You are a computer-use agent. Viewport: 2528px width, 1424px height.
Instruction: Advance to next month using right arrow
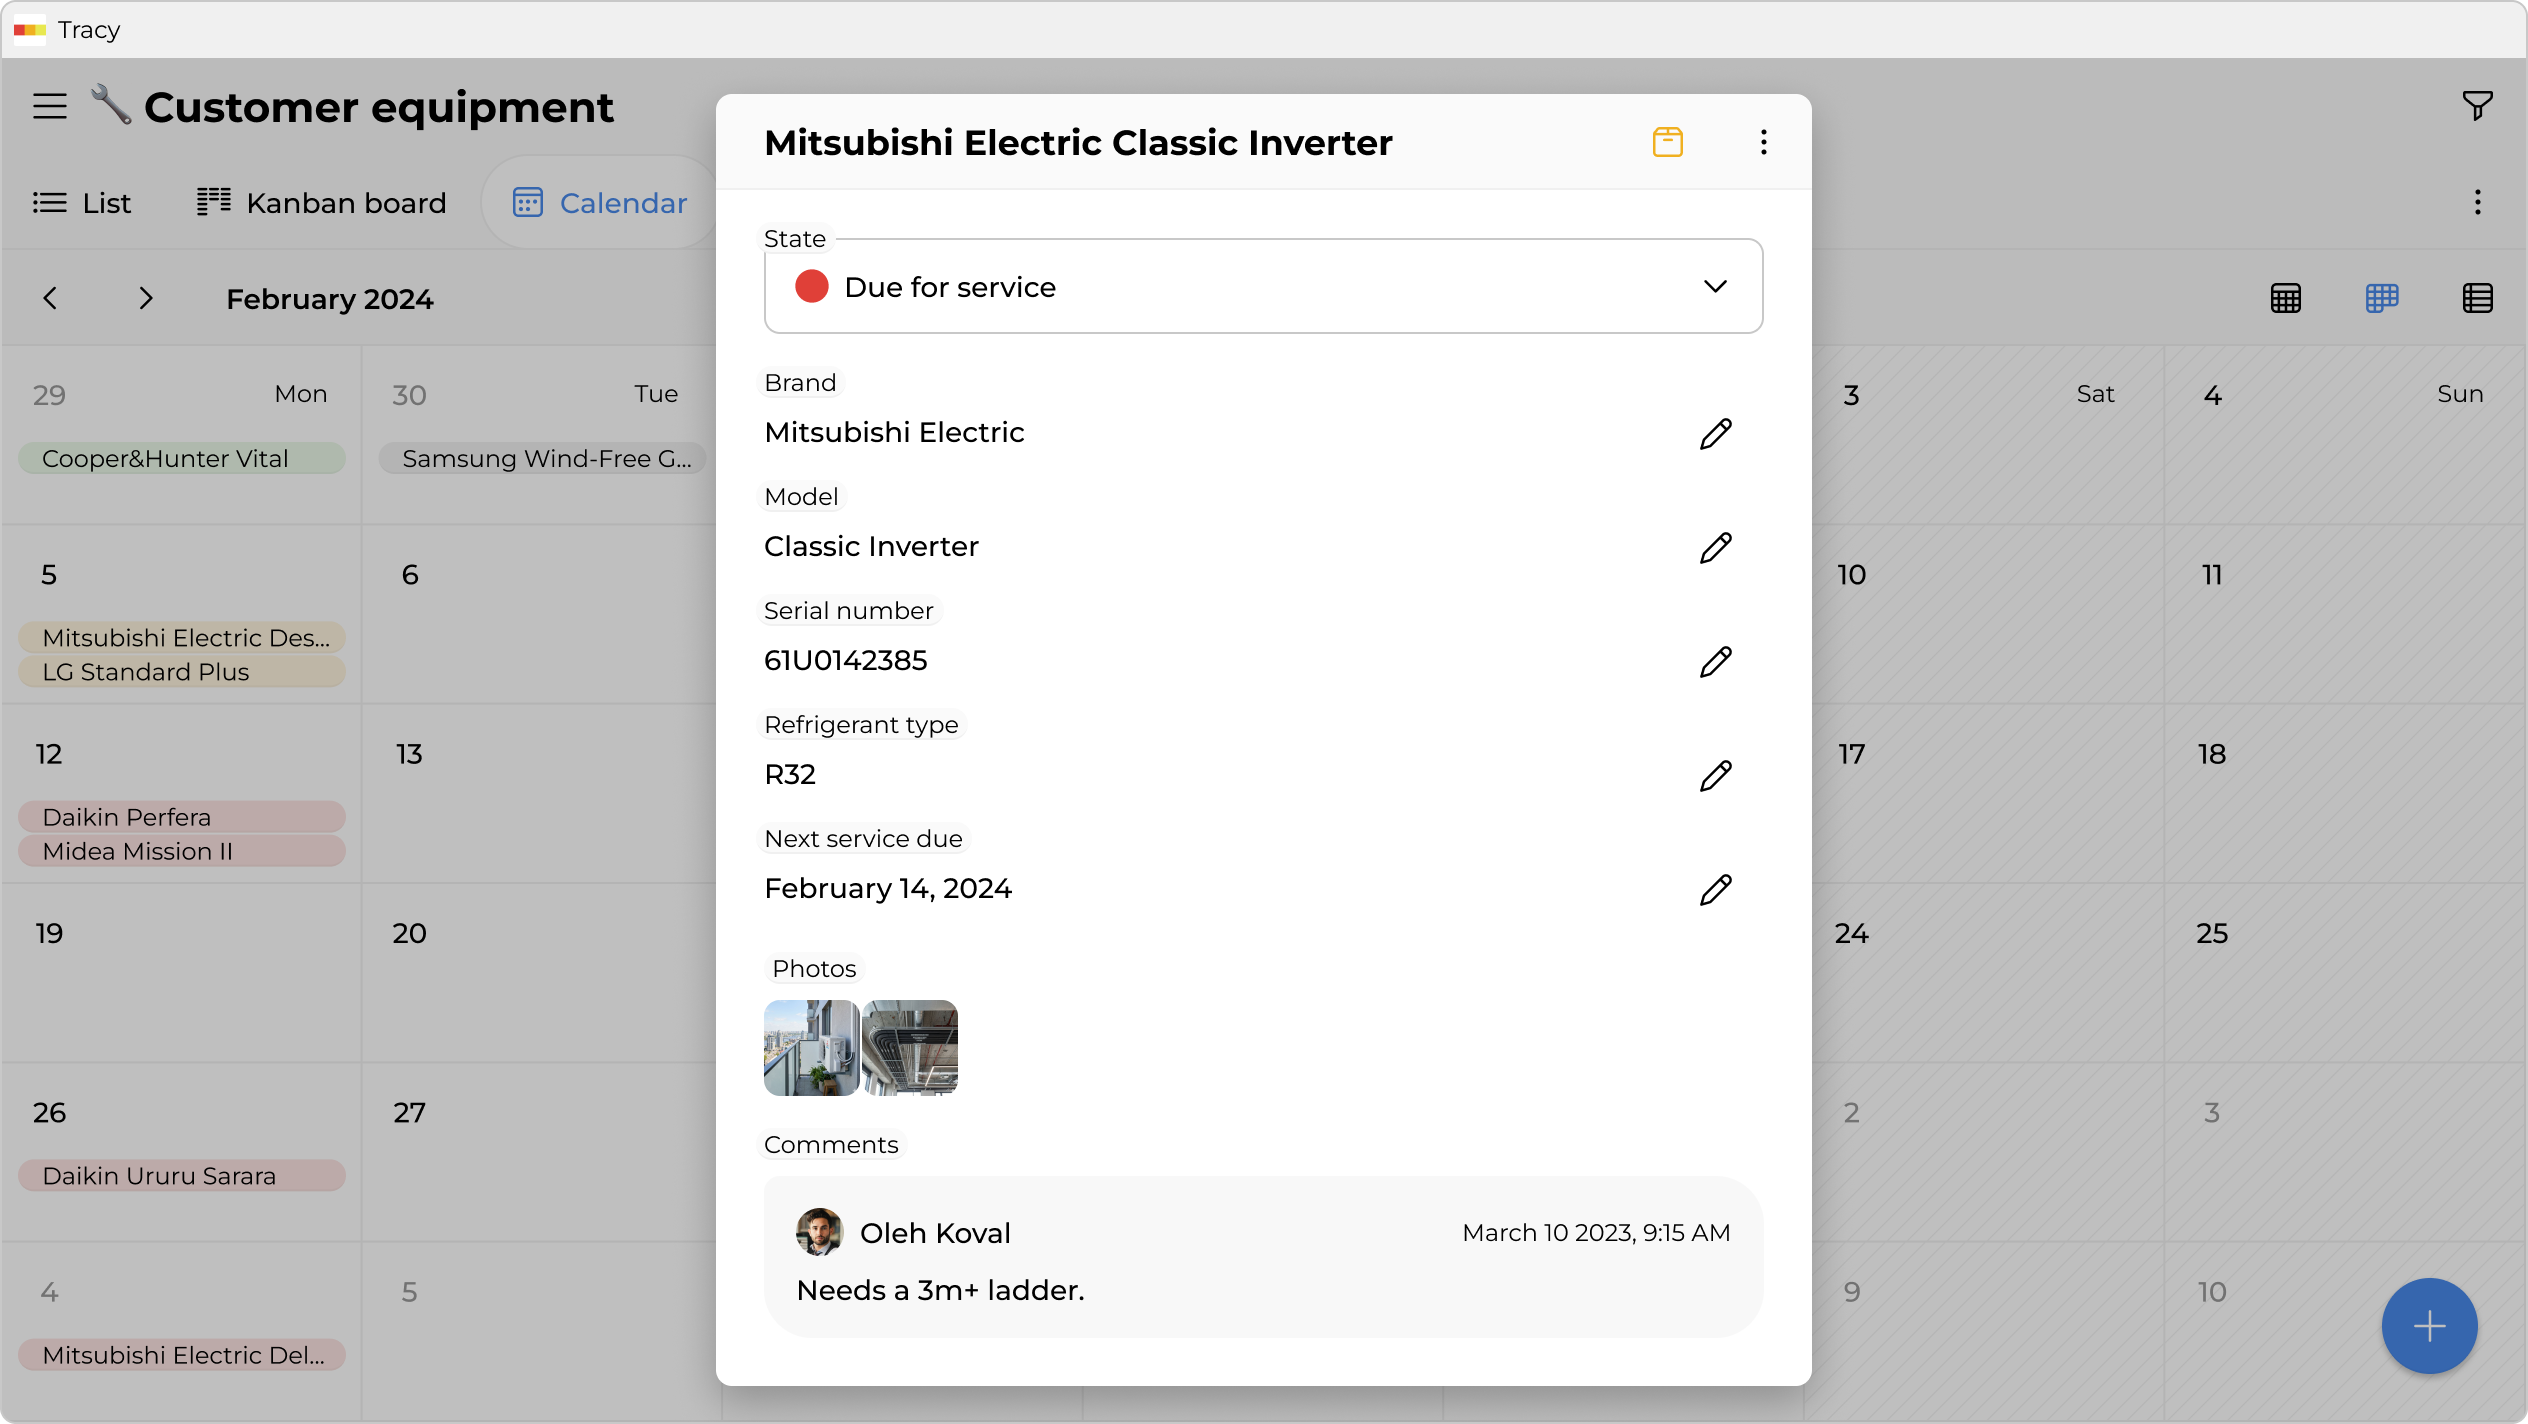coord(146,297)
